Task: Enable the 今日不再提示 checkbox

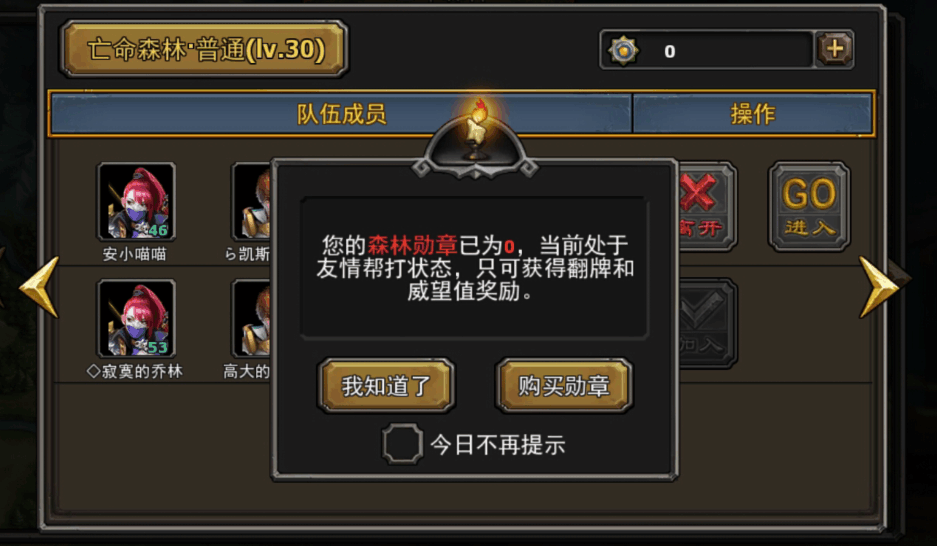Action: click(402, 444)
